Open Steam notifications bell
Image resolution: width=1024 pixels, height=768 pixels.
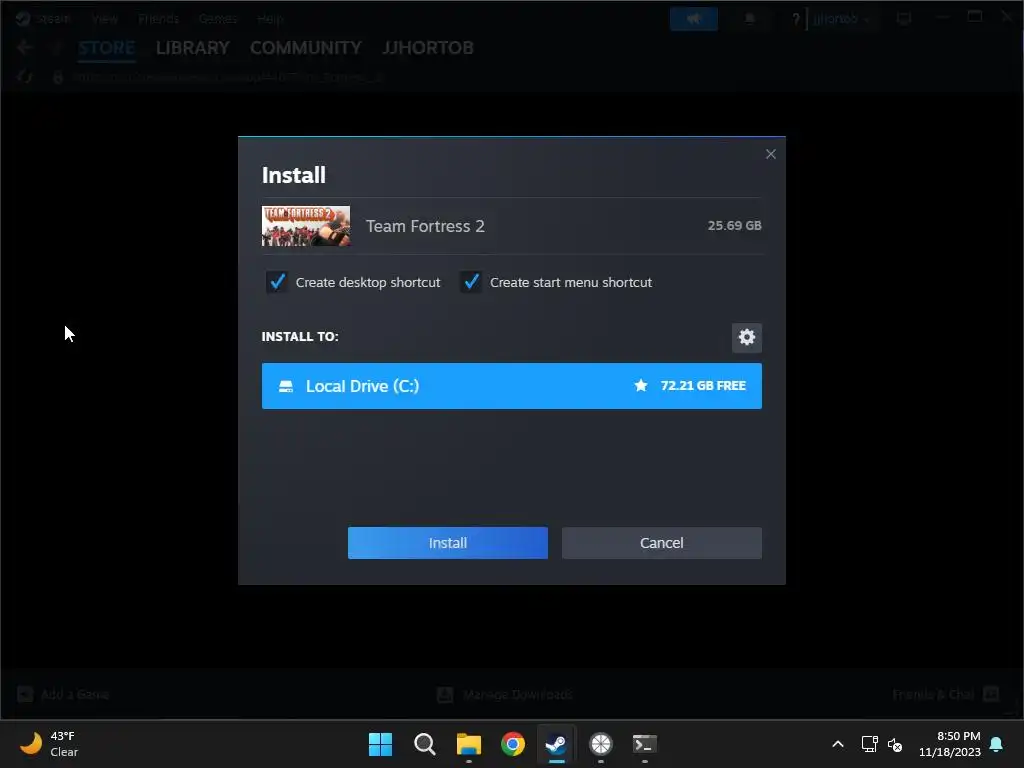(750, 18)
